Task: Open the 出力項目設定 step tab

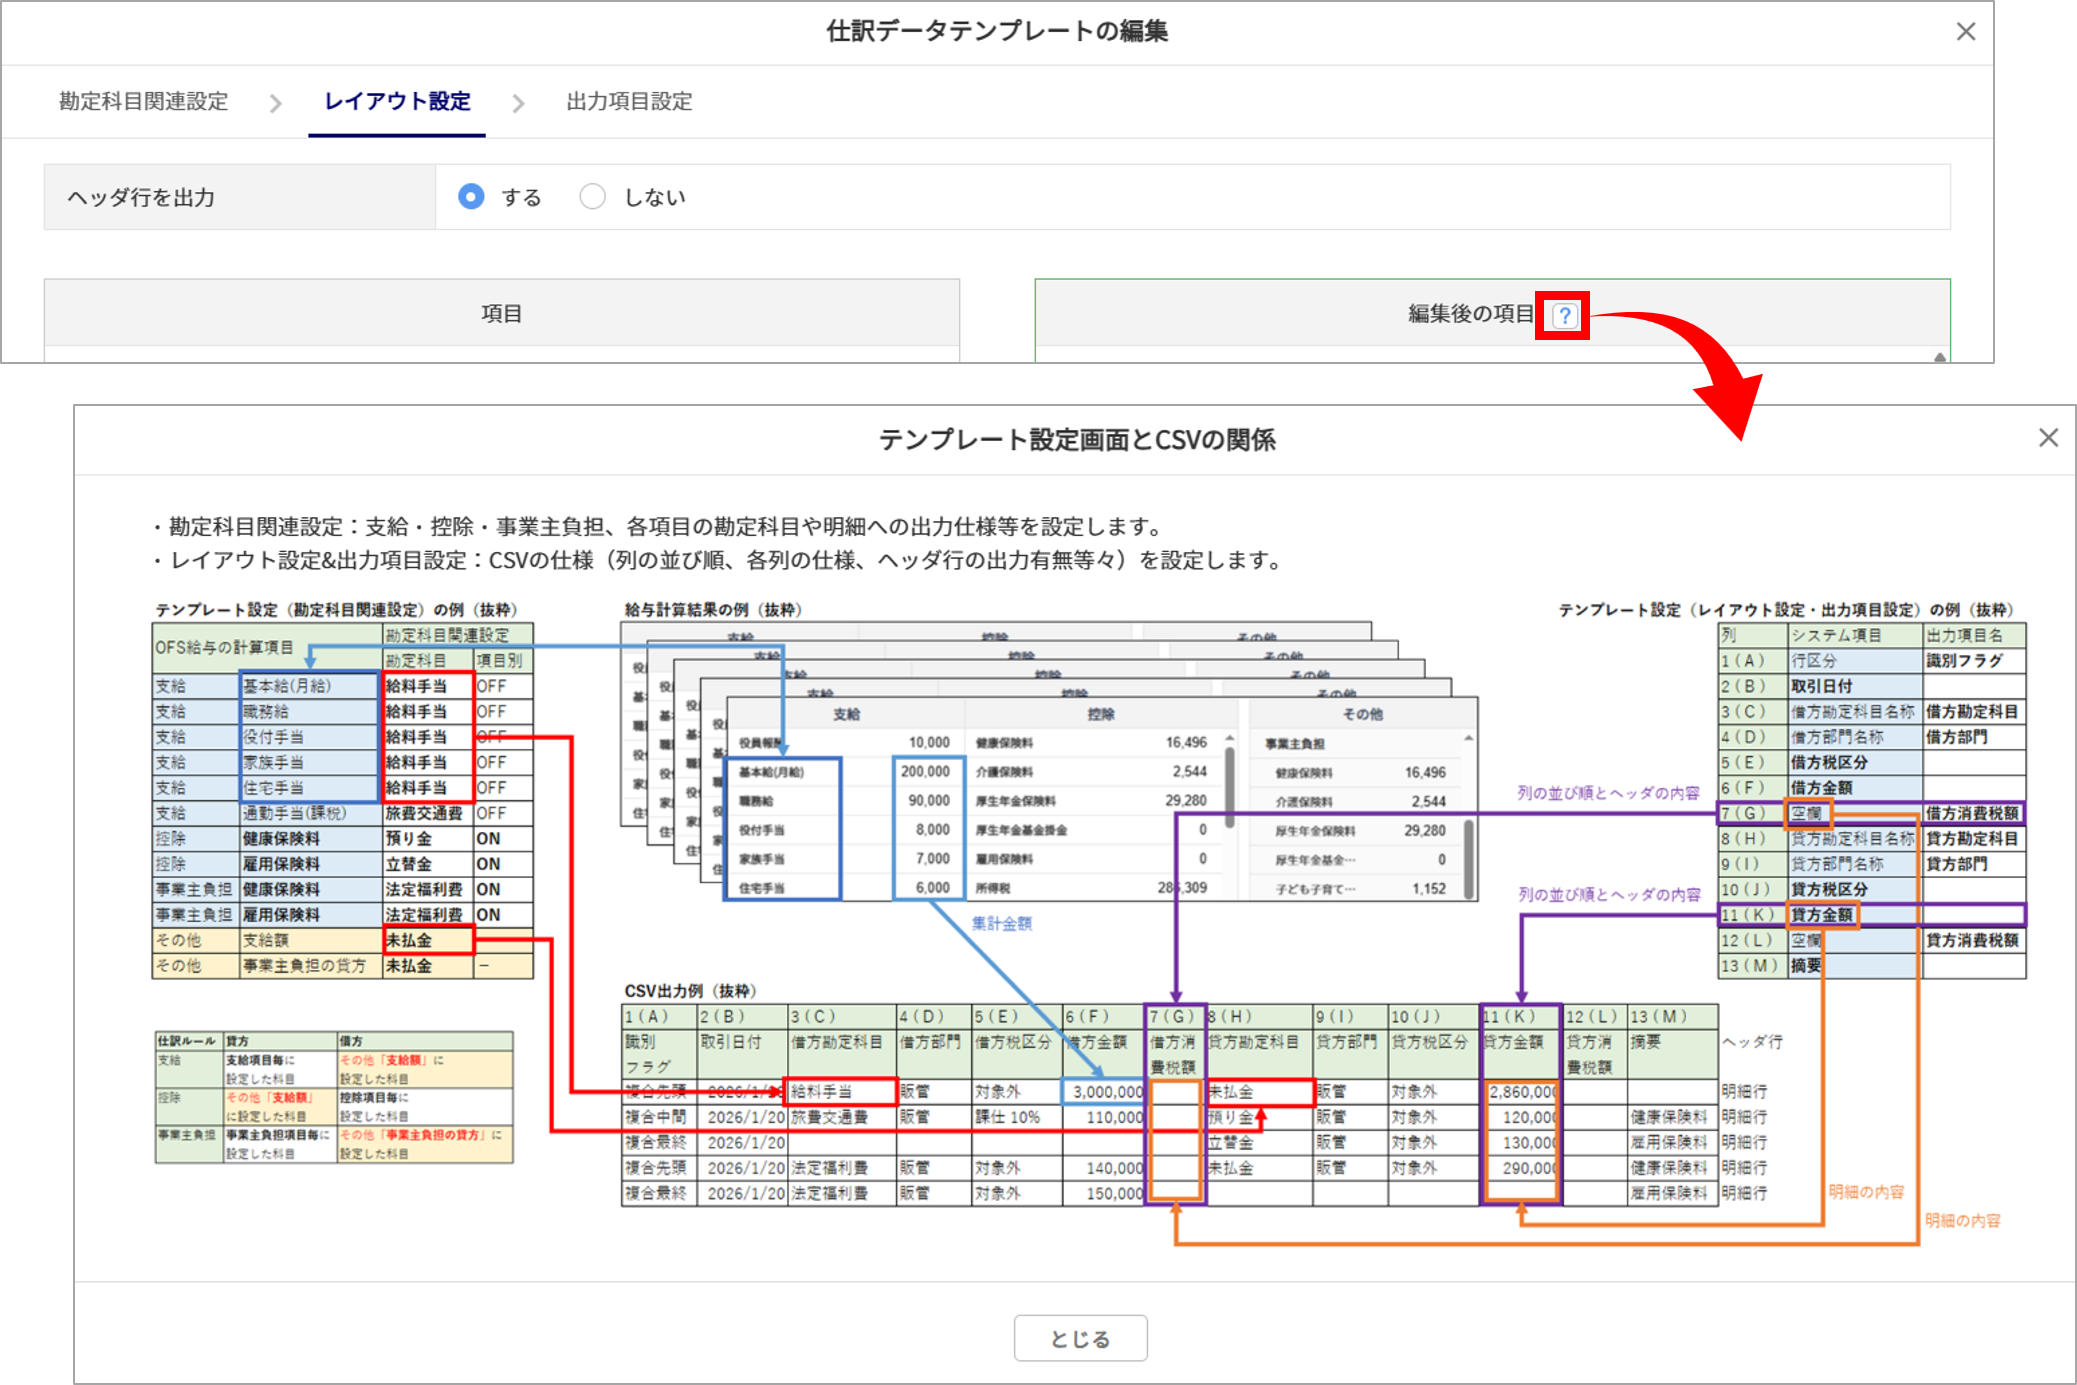Action: [629, 102]
